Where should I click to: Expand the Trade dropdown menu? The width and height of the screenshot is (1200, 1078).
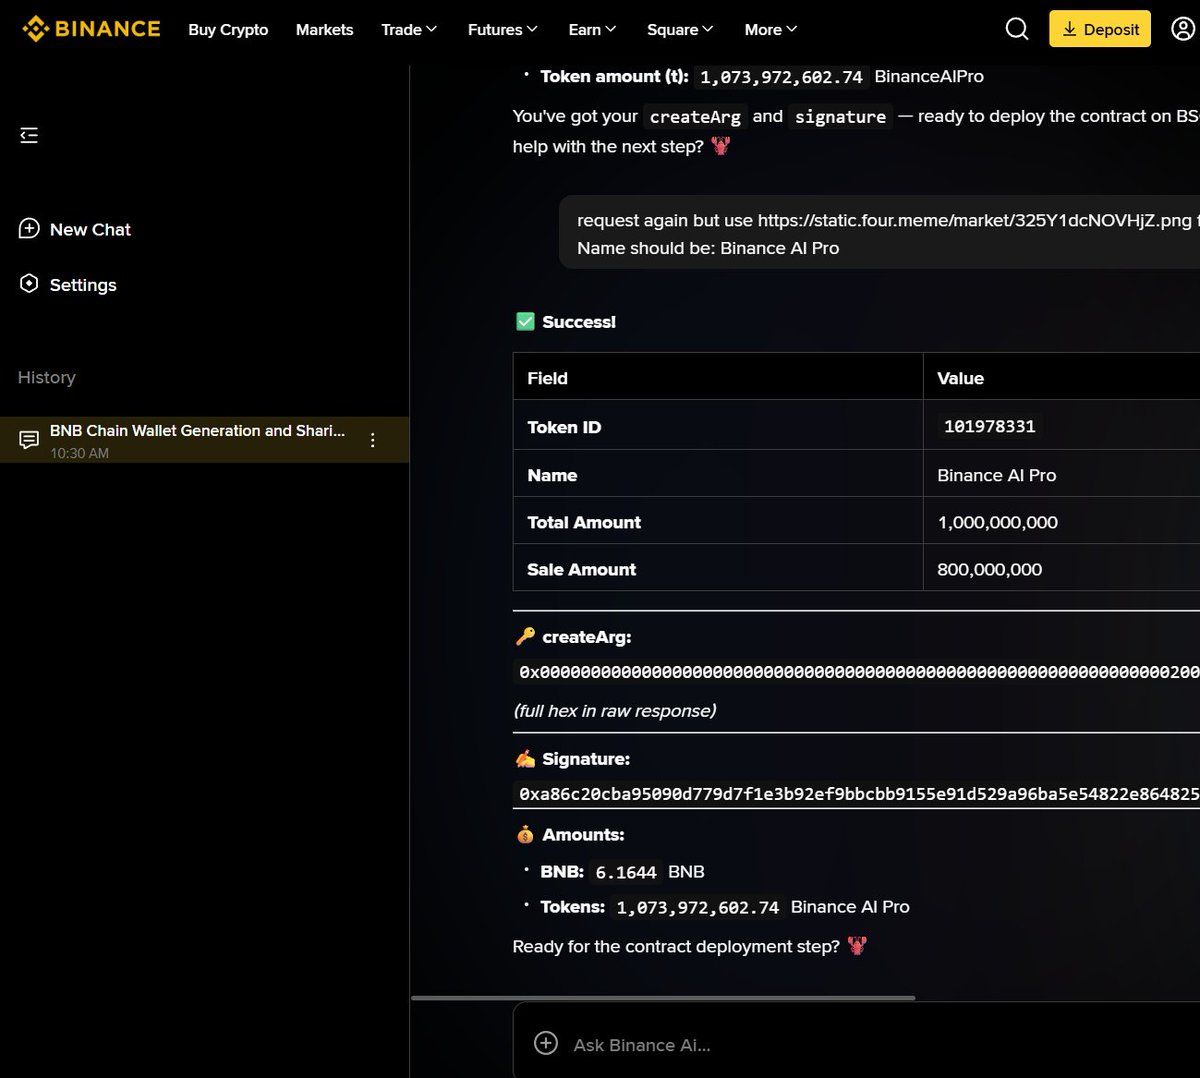(x=409, y=30)
